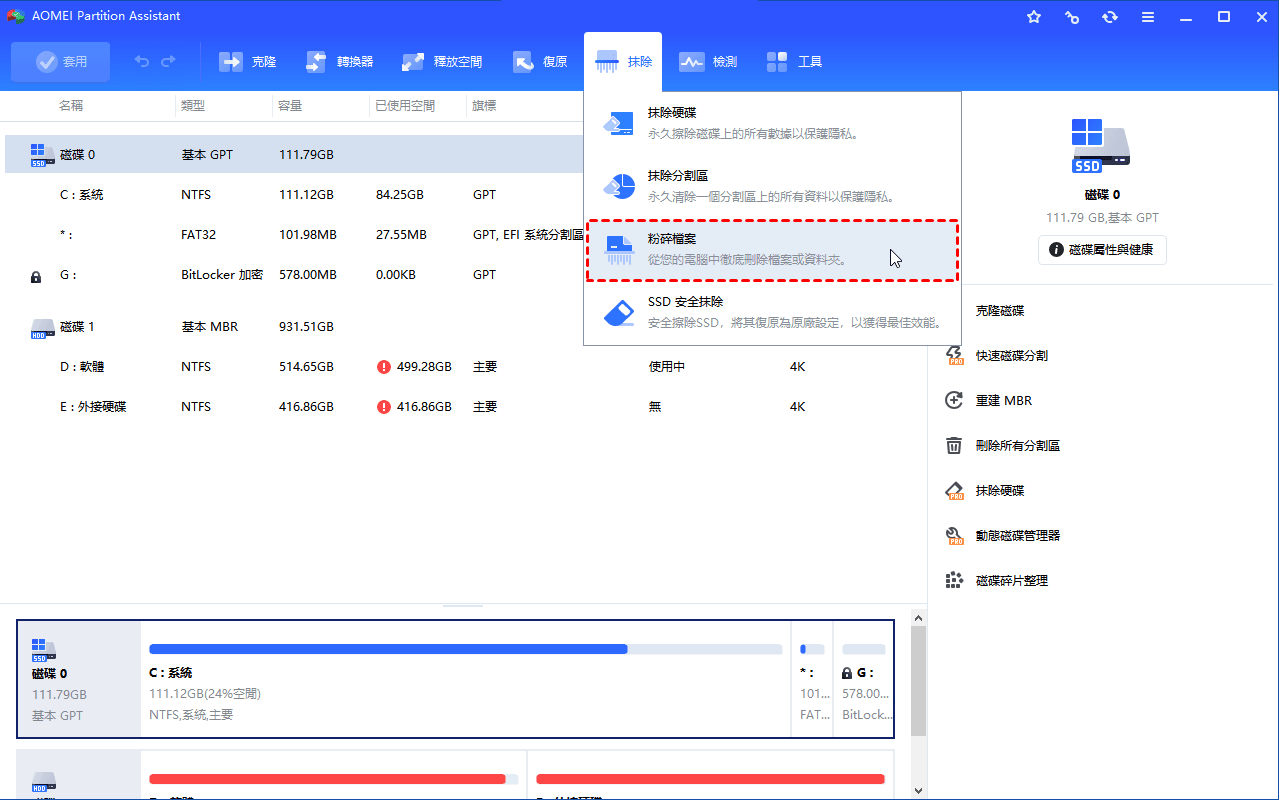Select the 磁碟 0 row in the list
The width and height of the screenshot is (1279, 800).
295,155
